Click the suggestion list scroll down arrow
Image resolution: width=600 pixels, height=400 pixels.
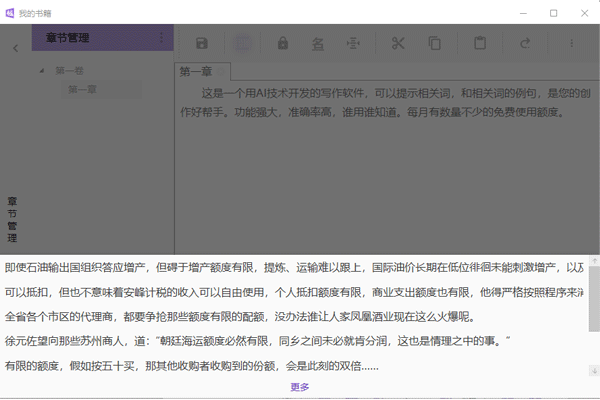[594, 371]
